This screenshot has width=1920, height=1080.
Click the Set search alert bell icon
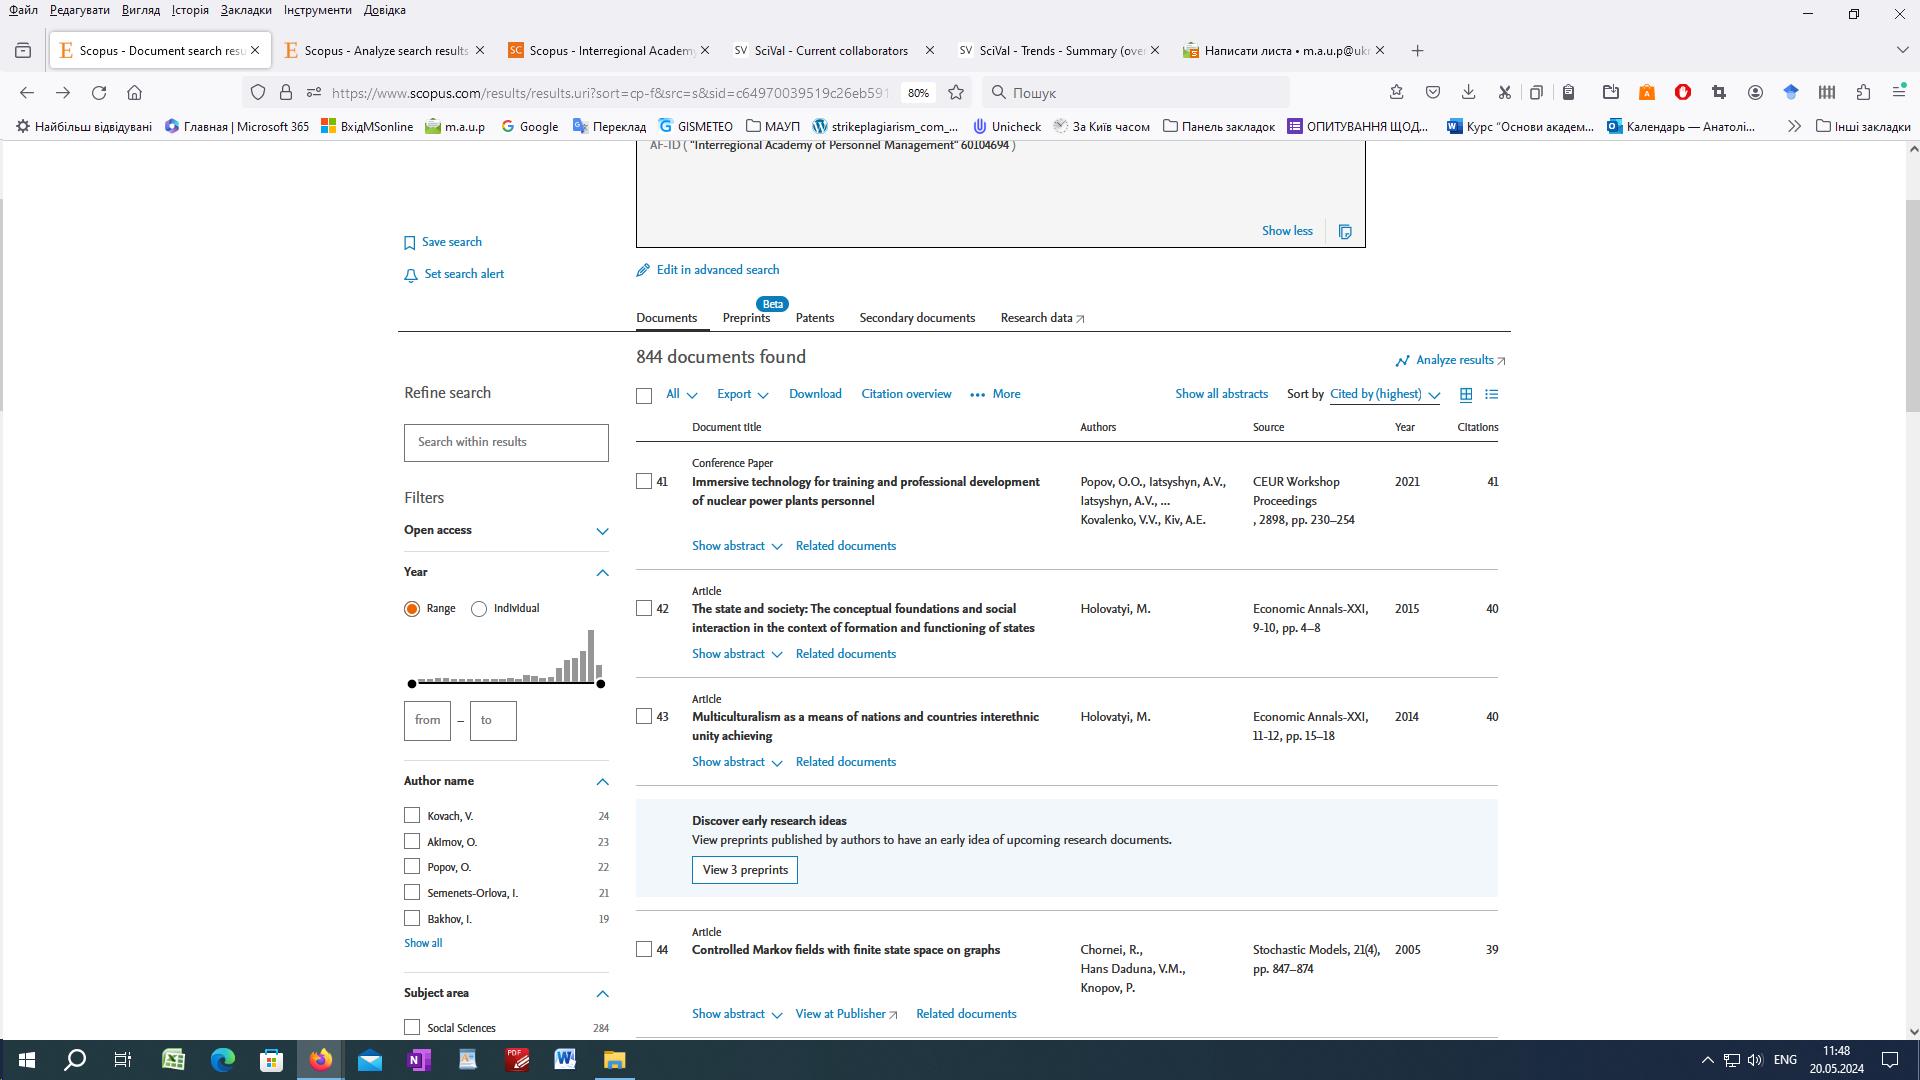[x=410, y=275]
